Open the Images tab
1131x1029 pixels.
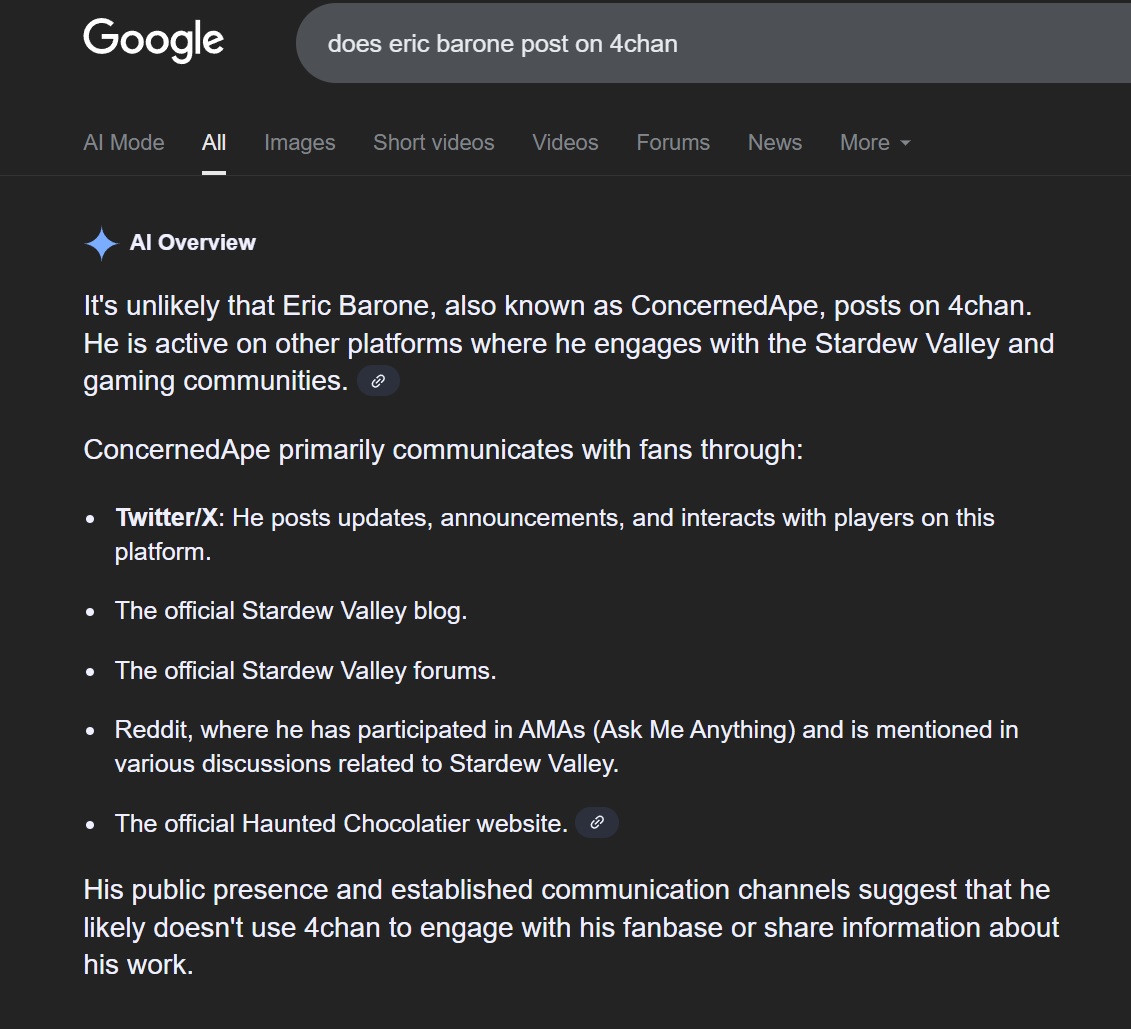(299, 142)
